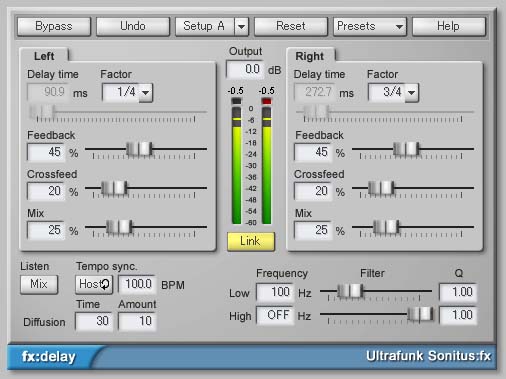506x379 pixels.
Task: Click the Reset button
Action: pyautogui.click(x=291, y=26)
